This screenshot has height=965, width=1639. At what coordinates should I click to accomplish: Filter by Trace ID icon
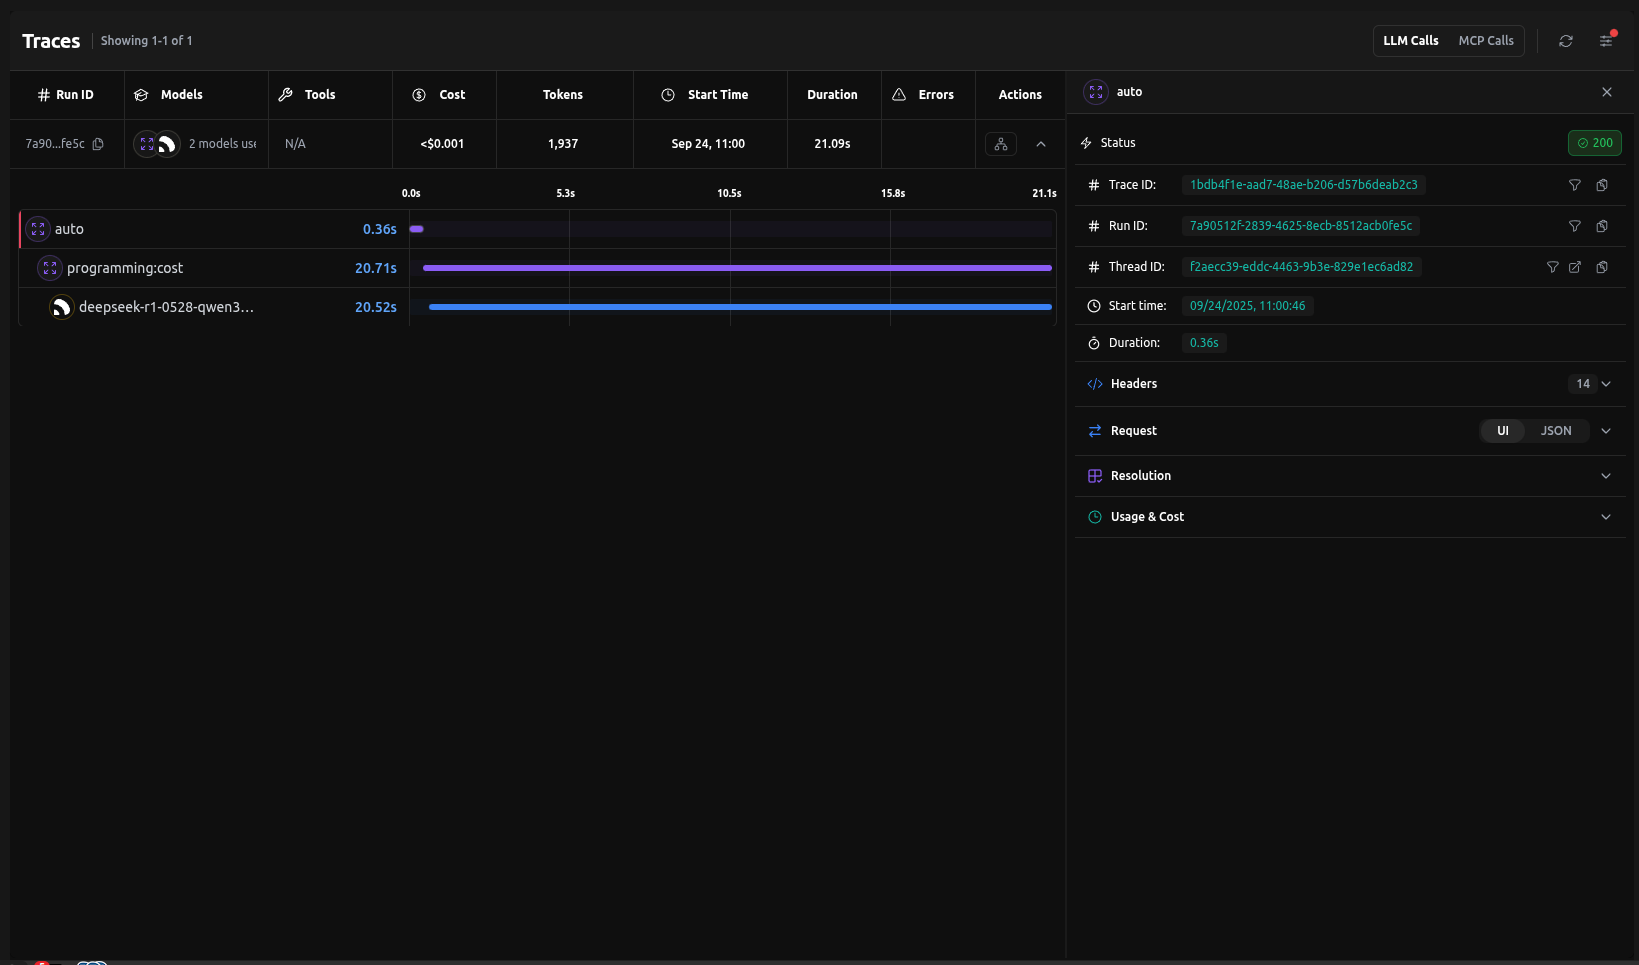(x=1574, y=185)
